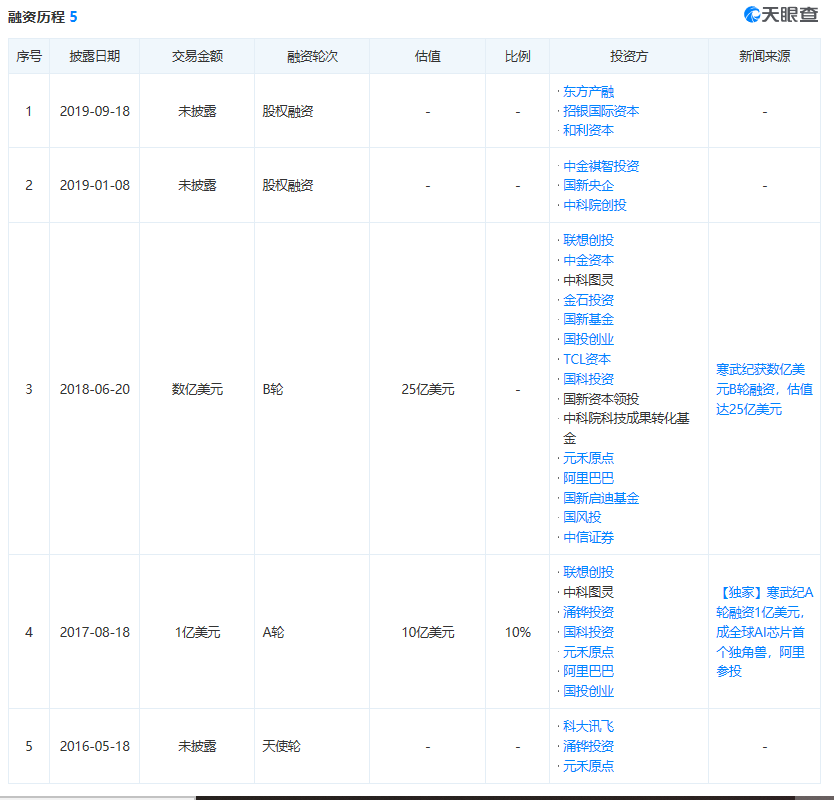834x800 pixels.
Task: Select the date 2016-05-18
Action: click(x=95, y=747)
